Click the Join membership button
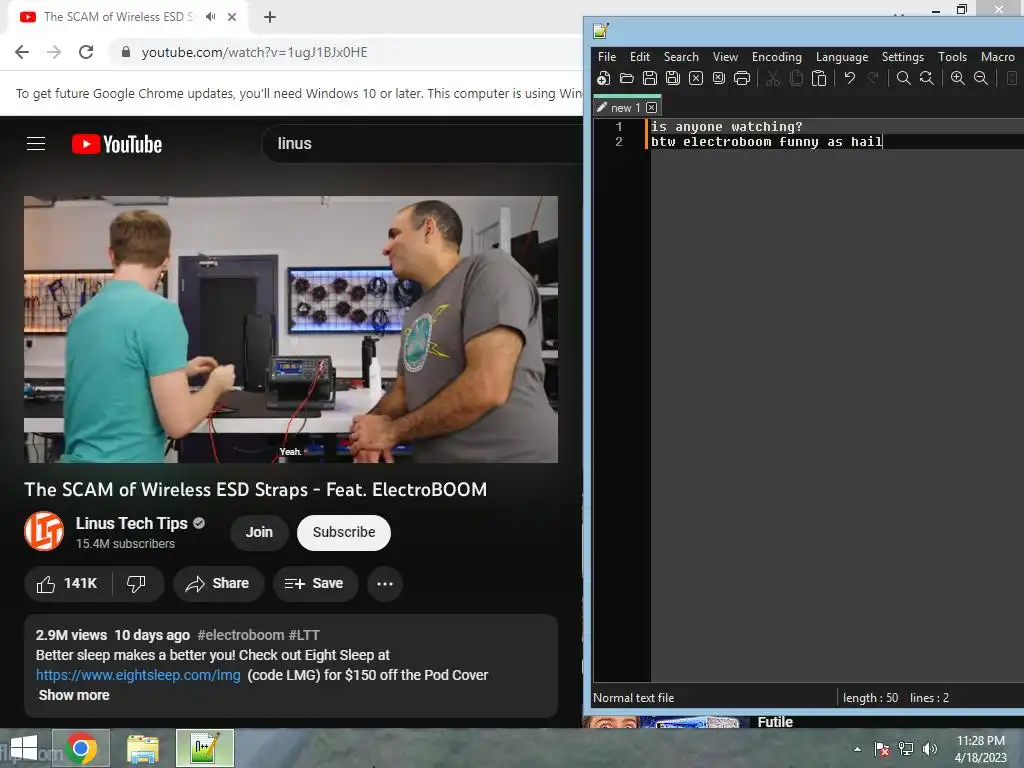Screen dimensions: 1024x768 click(259, 532)
